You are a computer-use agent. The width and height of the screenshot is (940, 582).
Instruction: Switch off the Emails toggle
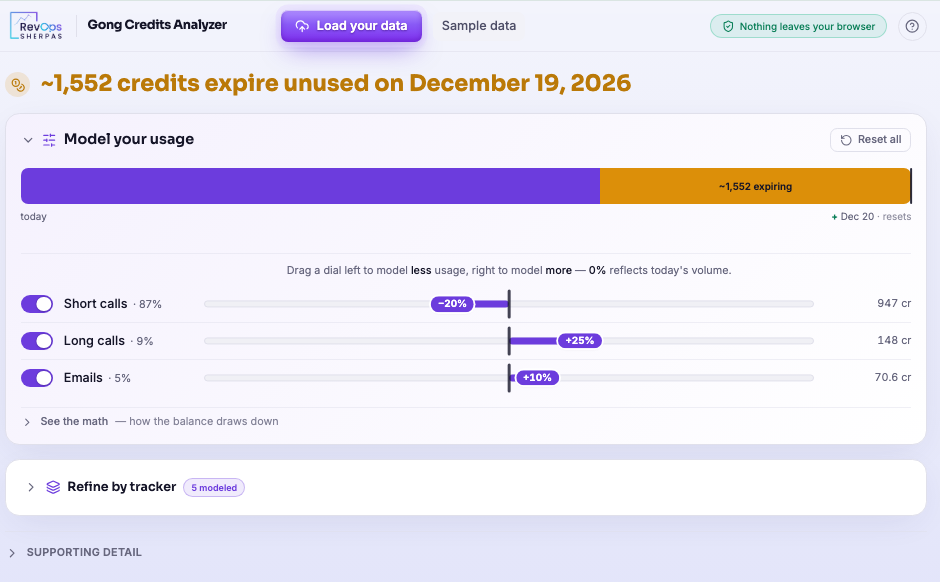[x=37, y=378]
